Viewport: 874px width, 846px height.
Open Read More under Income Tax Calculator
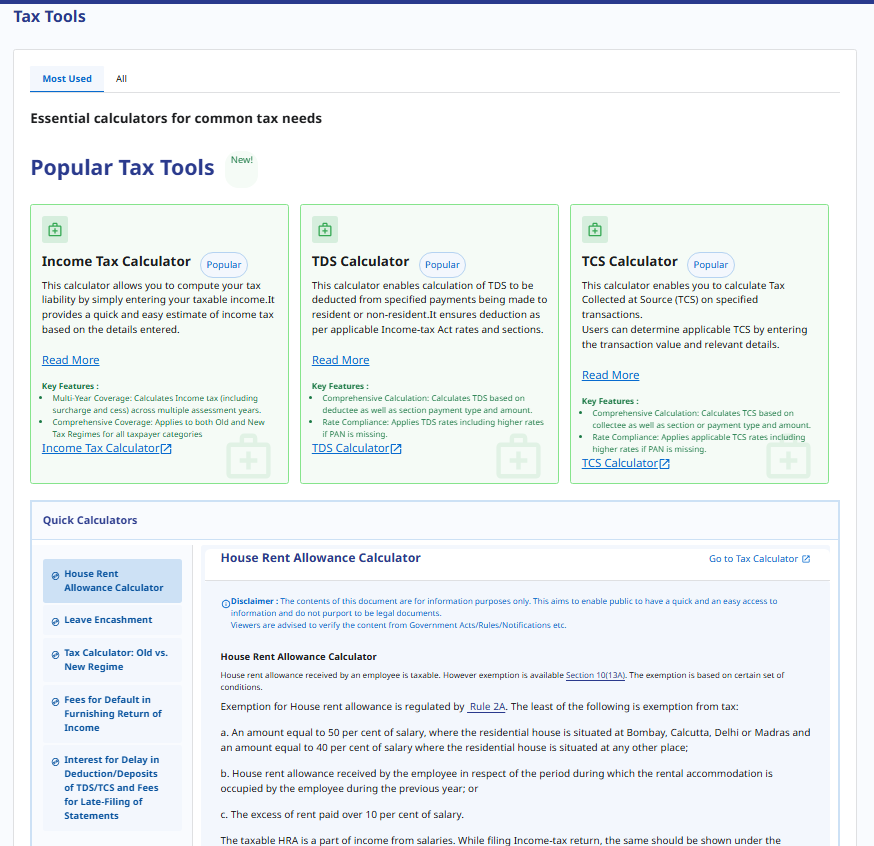[x=70, y=360]
